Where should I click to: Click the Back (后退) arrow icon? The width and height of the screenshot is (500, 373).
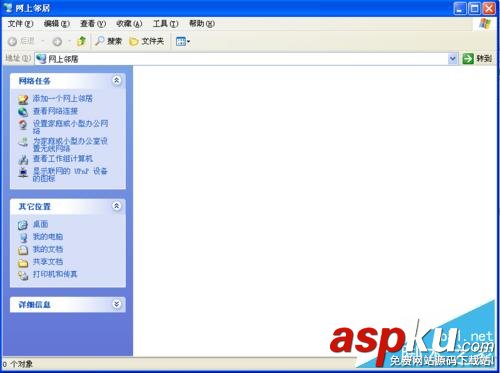tap(12, 41)
